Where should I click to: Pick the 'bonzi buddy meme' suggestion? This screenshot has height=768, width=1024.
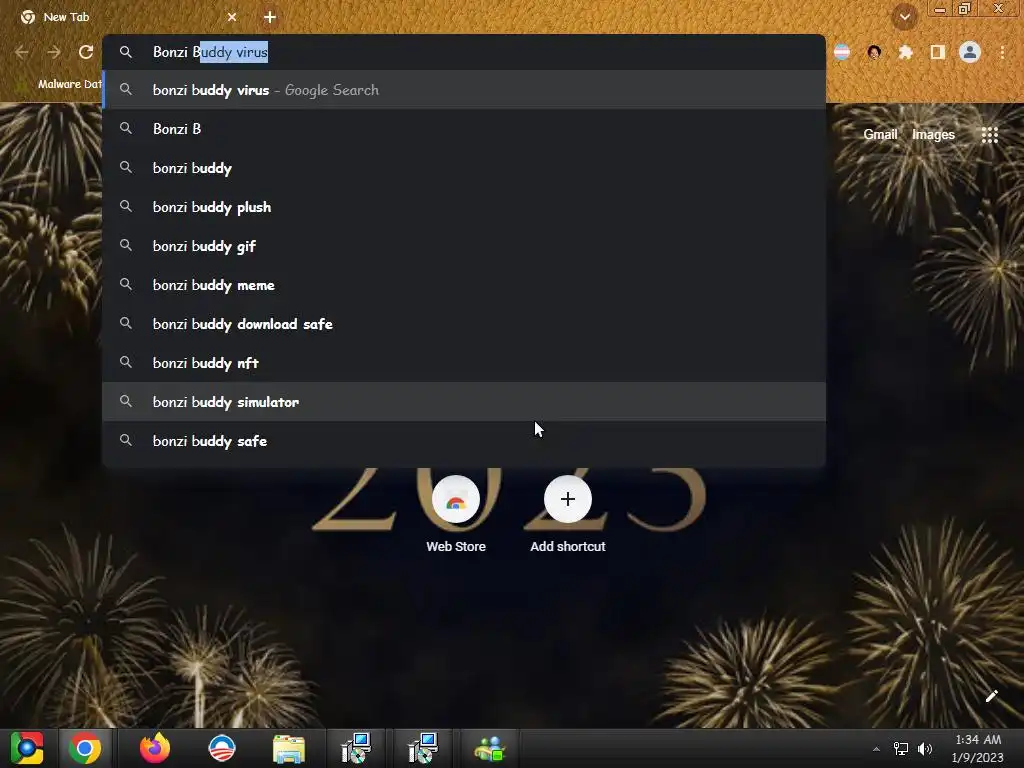(464, 285)
